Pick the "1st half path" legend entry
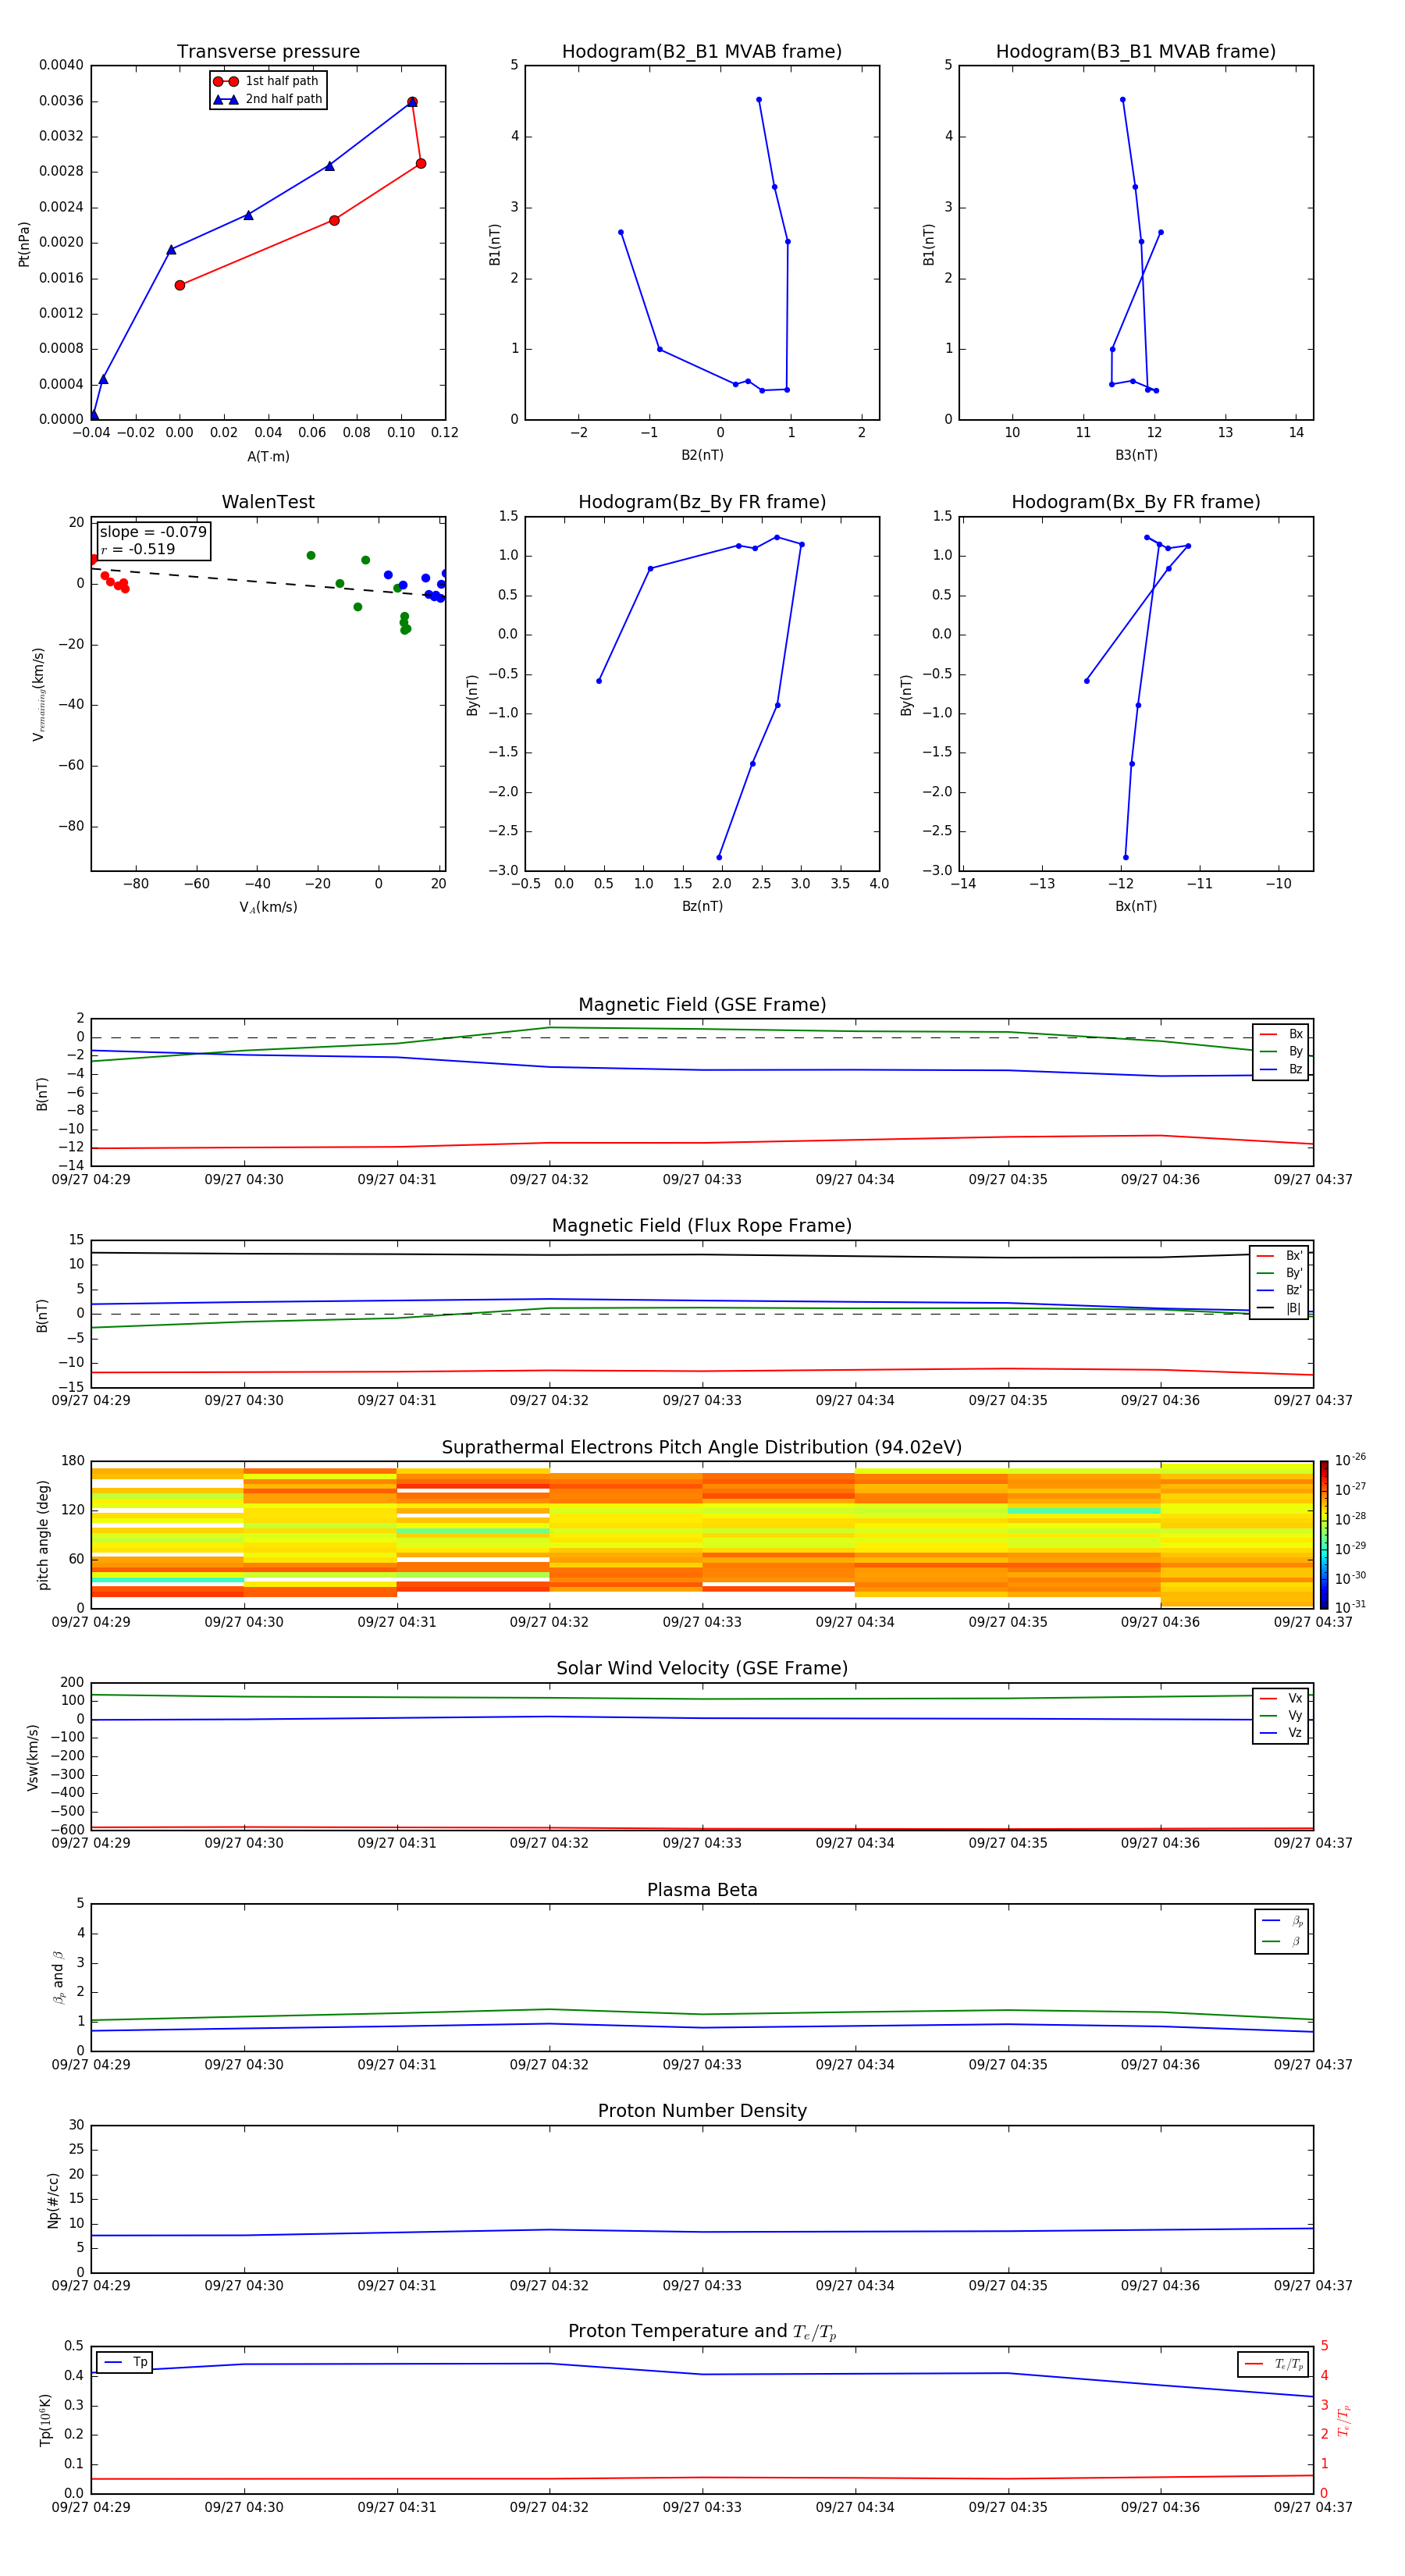The width and height of the screenshot is (1405, 2576). point(267,81)
